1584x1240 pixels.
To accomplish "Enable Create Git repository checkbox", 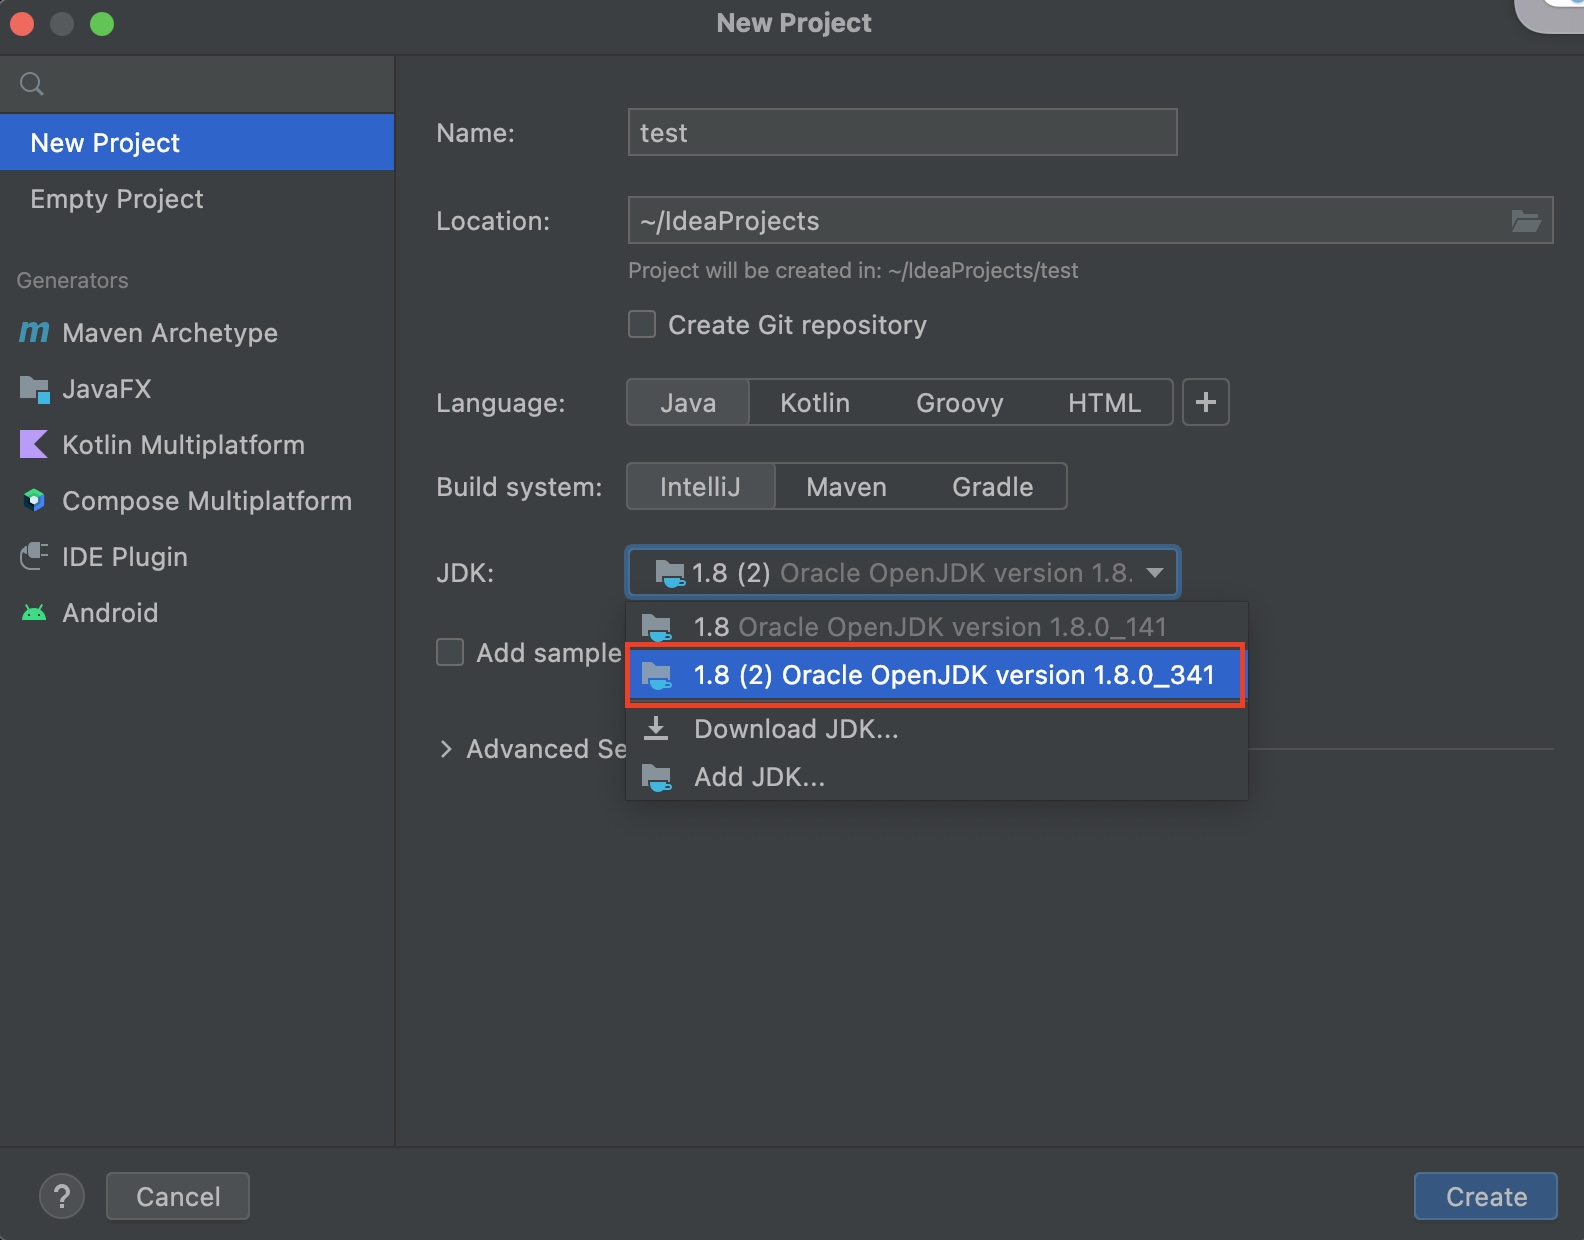I will [642, 324].
